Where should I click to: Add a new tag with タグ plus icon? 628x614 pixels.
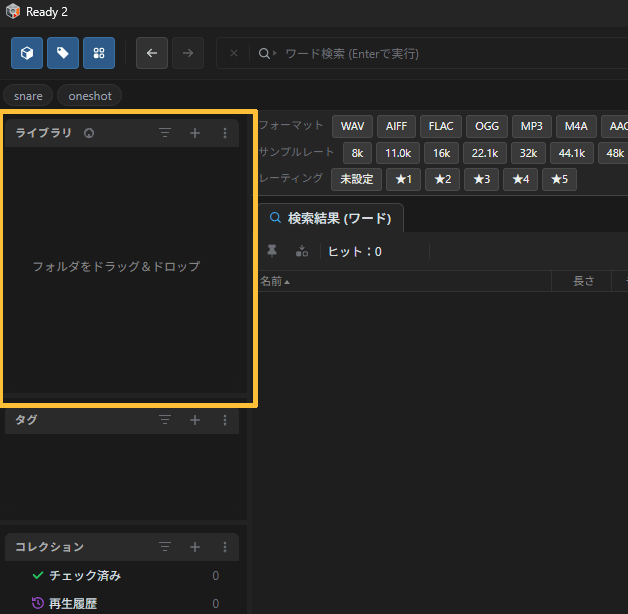point(195,420)
